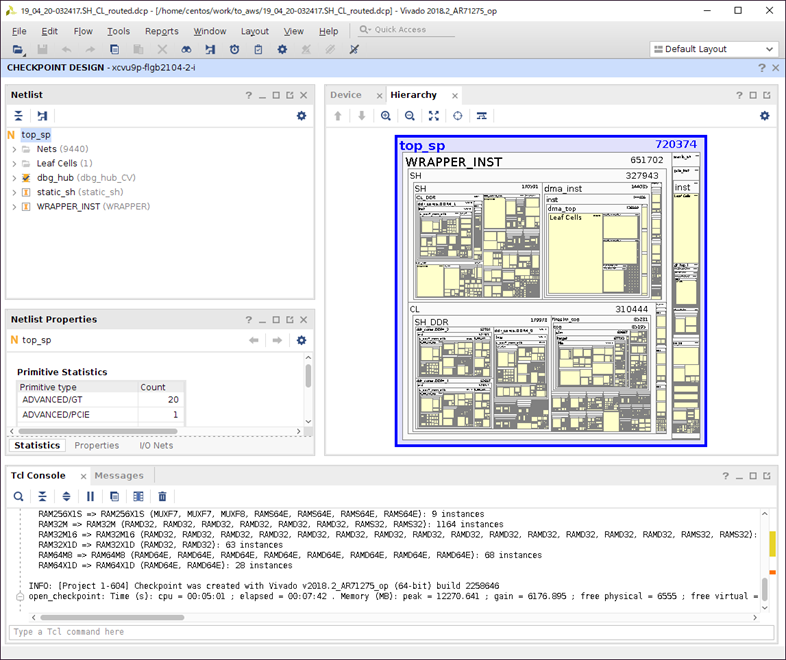Select the dma_inst block in Hierarchy
Image resolution: width=786 pixels, height=660 pixels.
563,189
